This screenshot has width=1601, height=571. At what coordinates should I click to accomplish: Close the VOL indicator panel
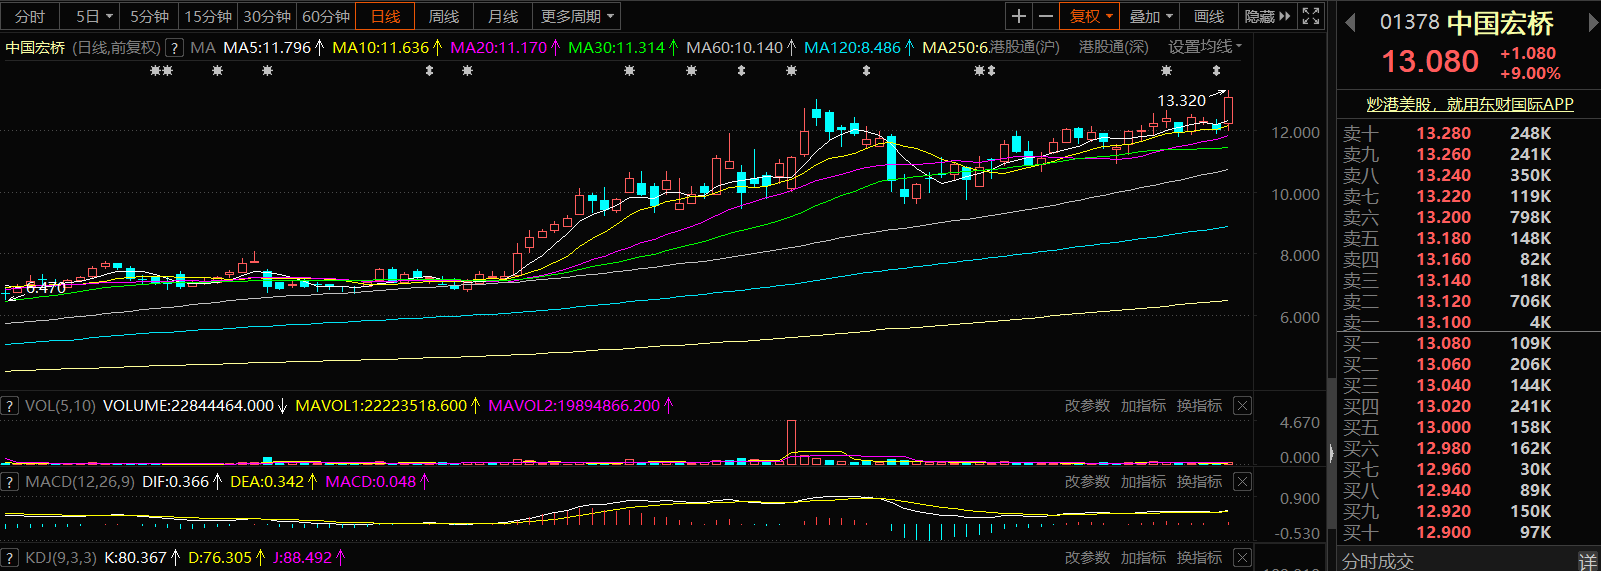[x=1242, y=405]
